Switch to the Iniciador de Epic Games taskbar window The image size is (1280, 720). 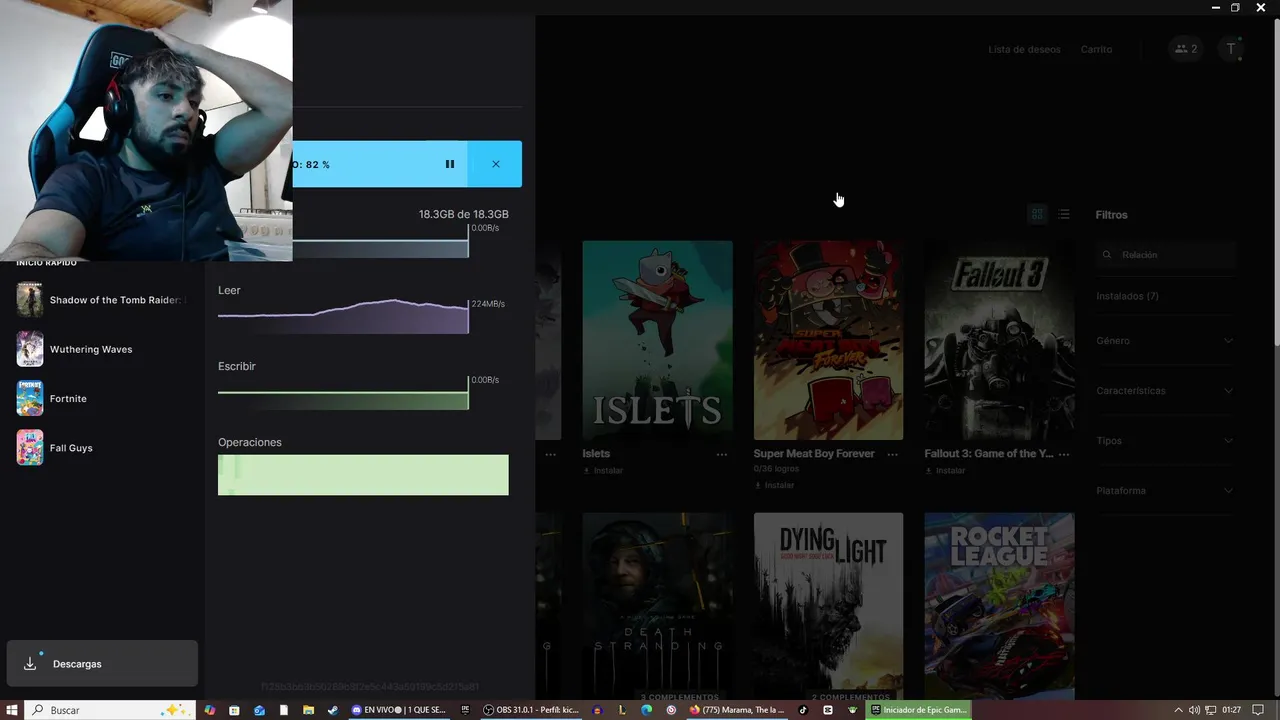(x=919, y=710)
